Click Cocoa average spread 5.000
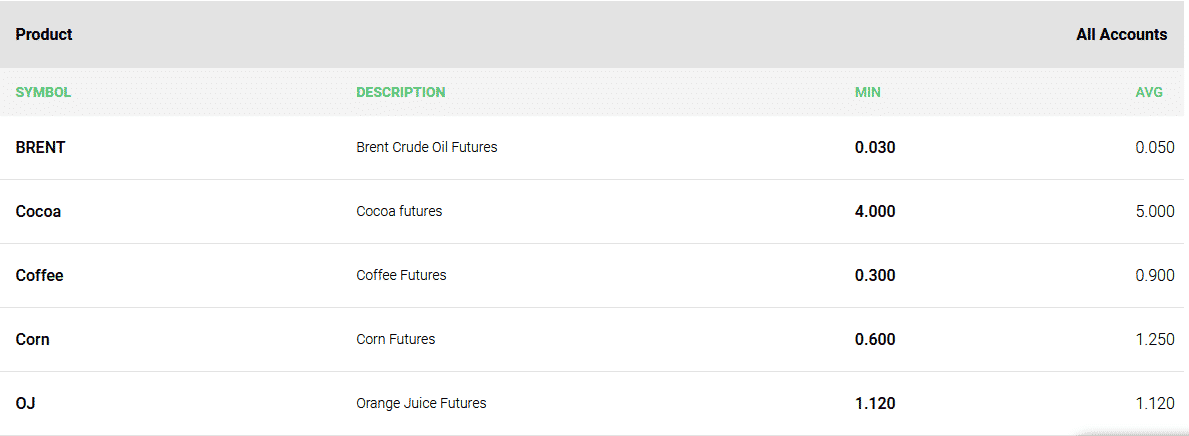1189x436 pixels. (1155, 212)
